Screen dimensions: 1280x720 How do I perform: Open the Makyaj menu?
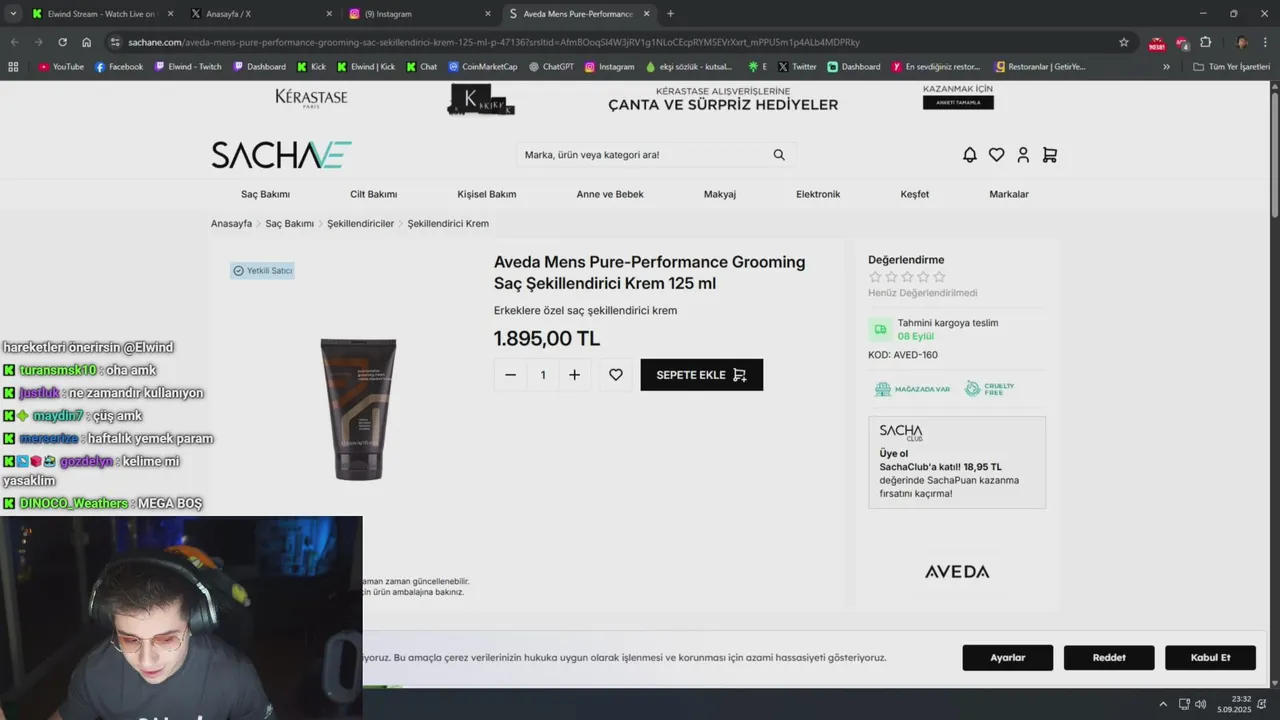coord(720,194)
